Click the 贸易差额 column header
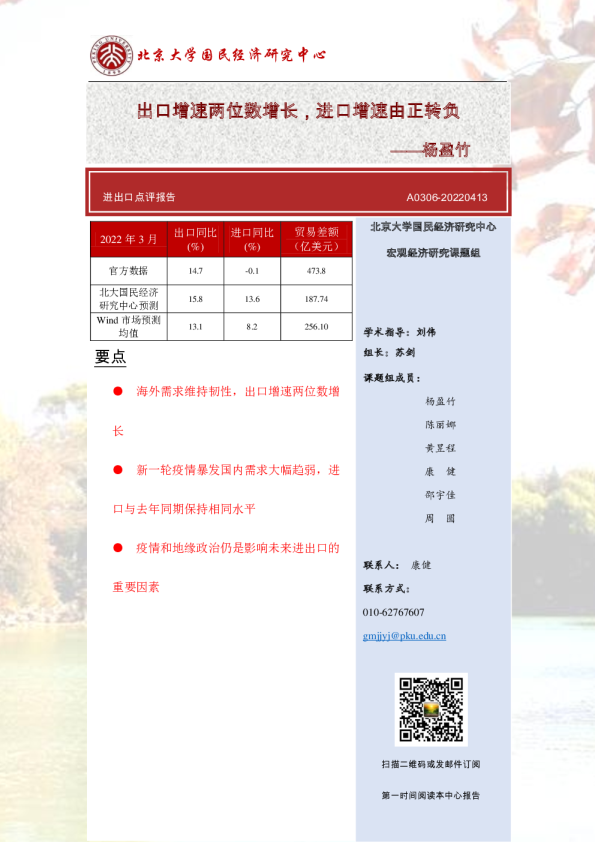Screen dimensions: 595x842 coord(316,239)
